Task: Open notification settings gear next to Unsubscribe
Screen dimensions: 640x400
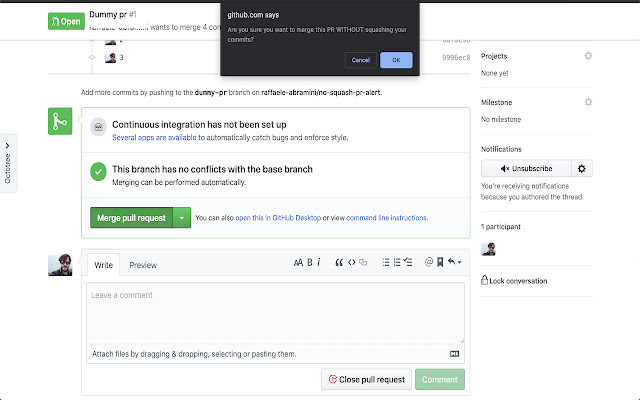Action: [x=582, y=169]
